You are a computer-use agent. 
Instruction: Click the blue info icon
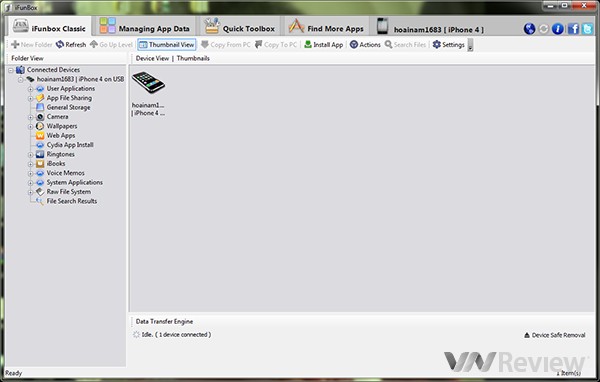point(558,29)
